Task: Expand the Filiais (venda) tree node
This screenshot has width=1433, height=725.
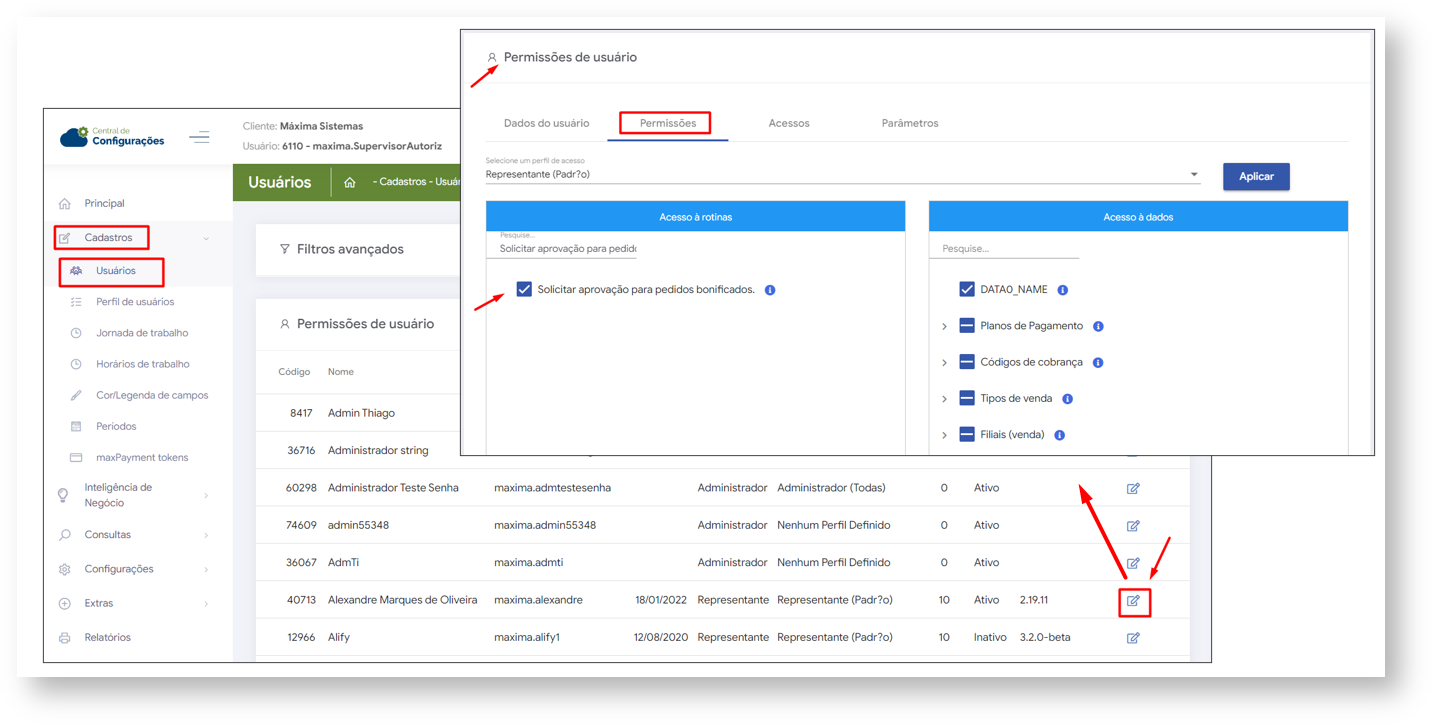Action: pos(944,435)
